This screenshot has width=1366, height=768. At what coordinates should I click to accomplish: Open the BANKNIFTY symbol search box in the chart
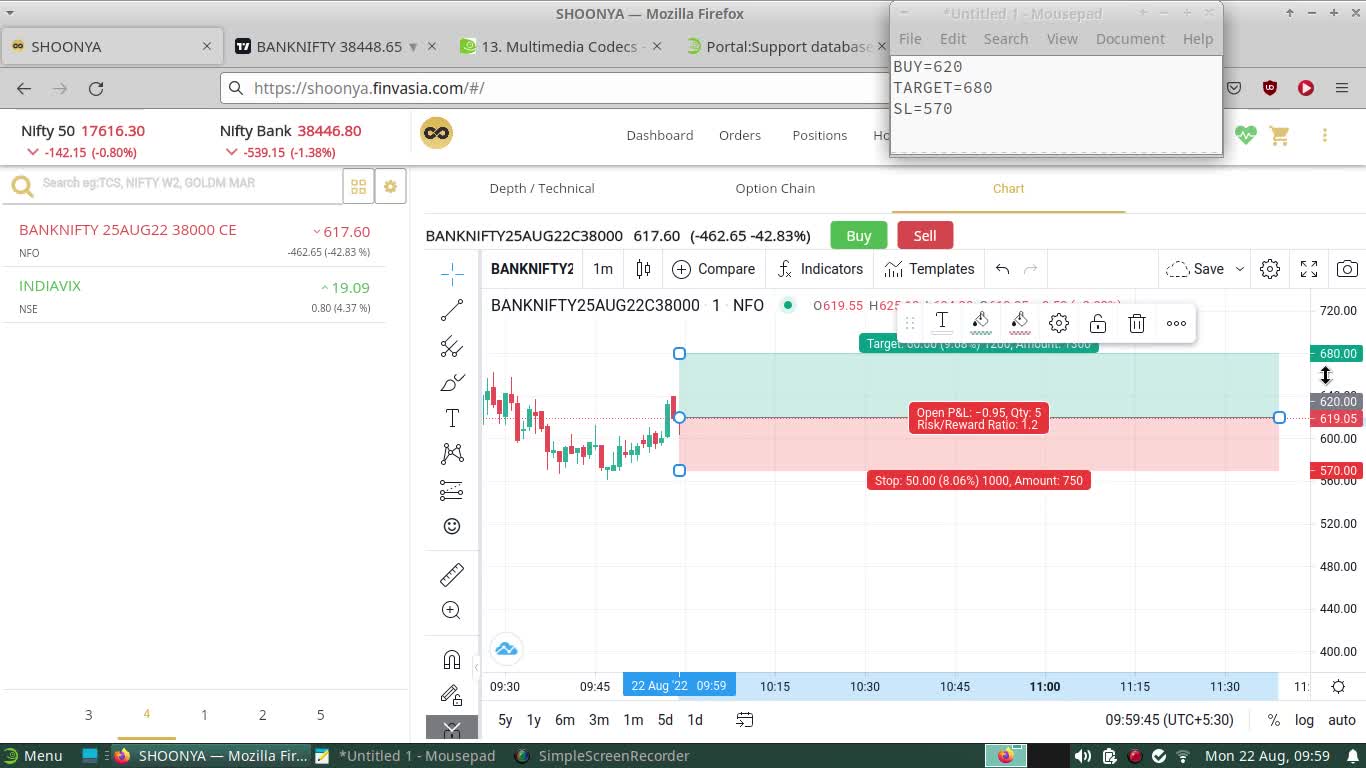pyautogui.click(x=532, y=269)
